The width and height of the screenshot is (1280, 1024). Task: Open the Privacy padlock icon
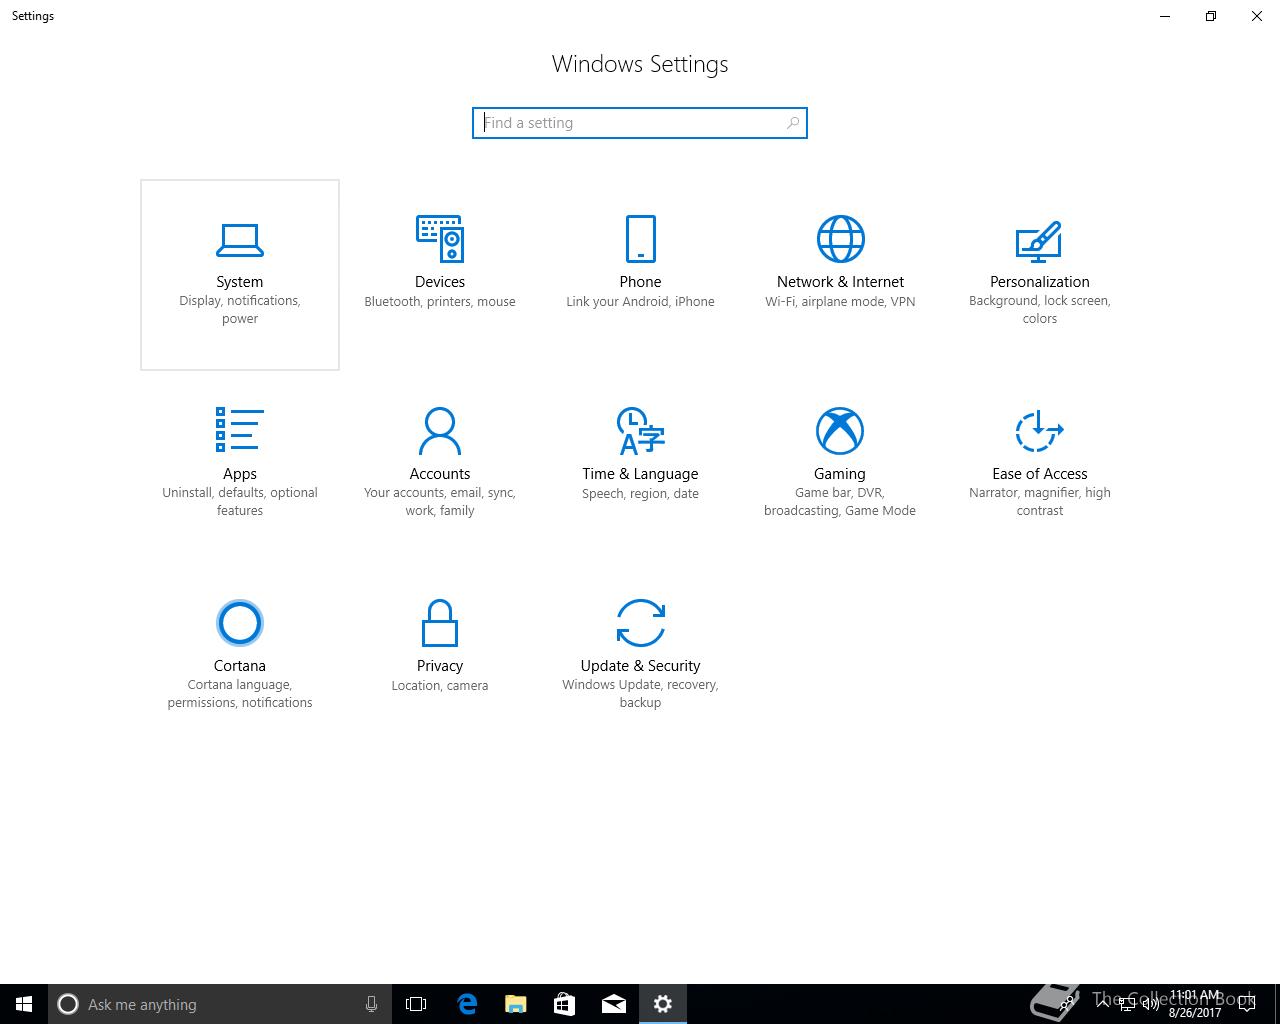(440, 623)
